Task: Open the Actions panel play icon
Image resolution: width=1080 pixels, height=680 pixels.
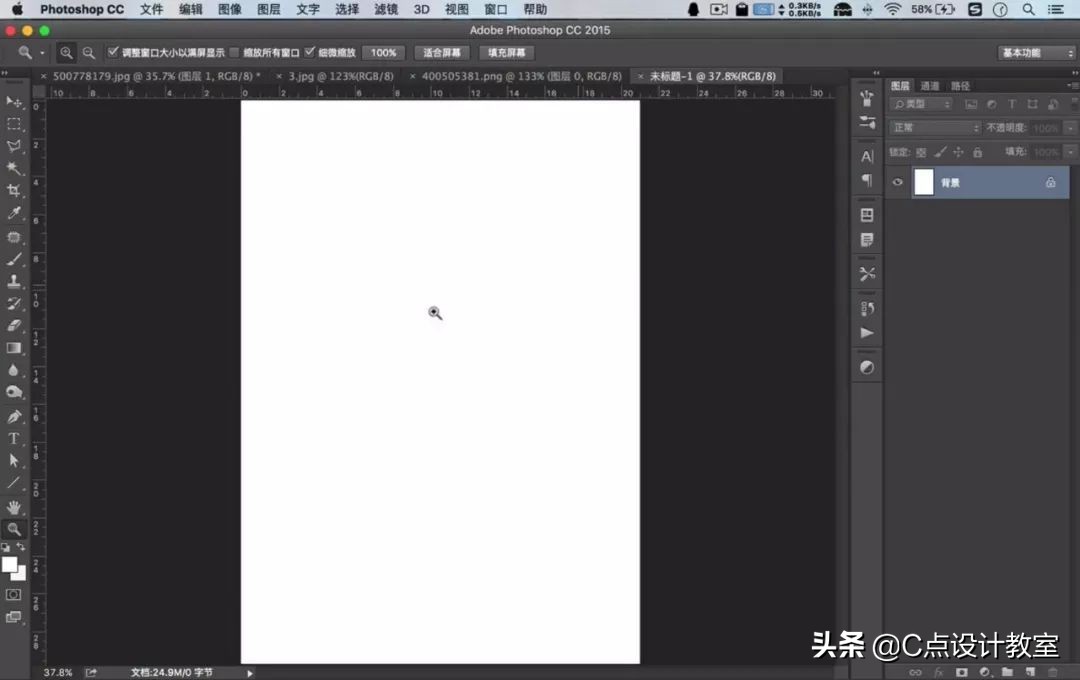Action: pos(866,333)
